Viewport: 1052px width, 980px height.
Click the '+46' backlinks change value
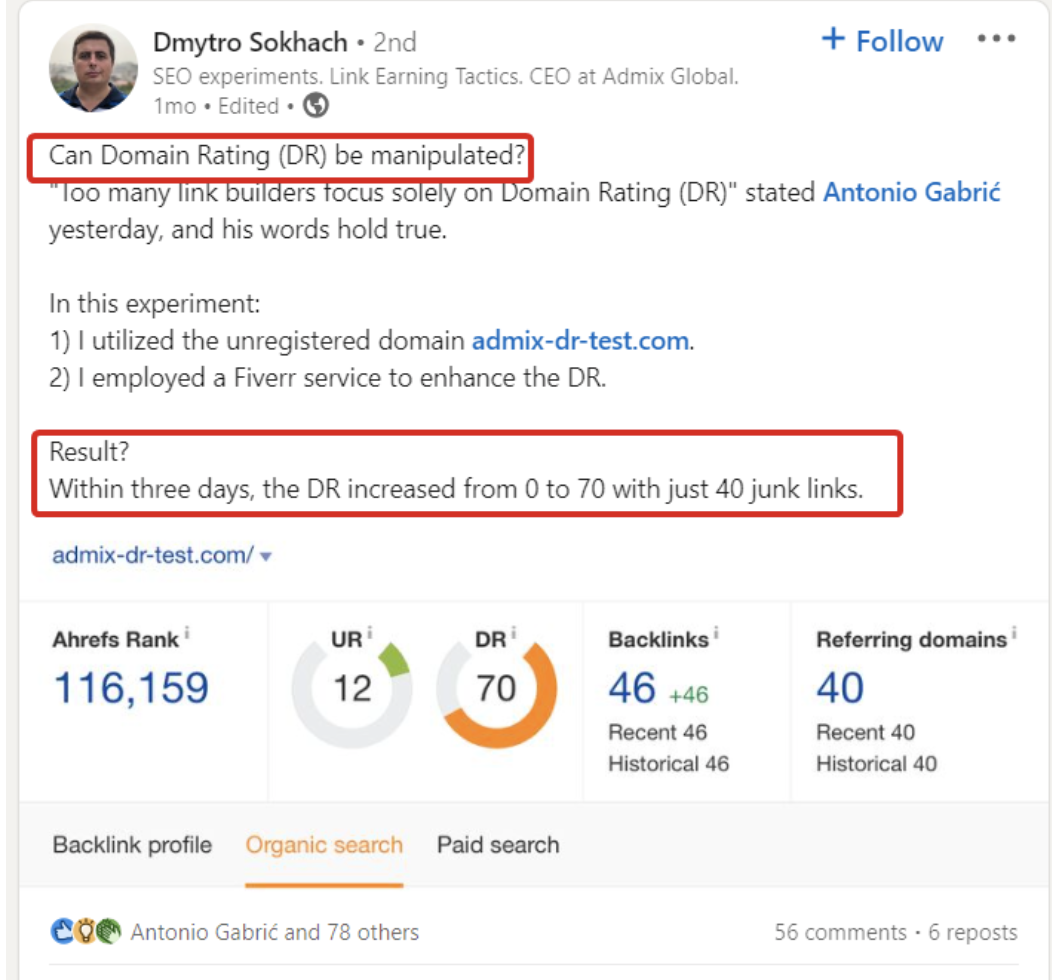click(x=688, y=695)
